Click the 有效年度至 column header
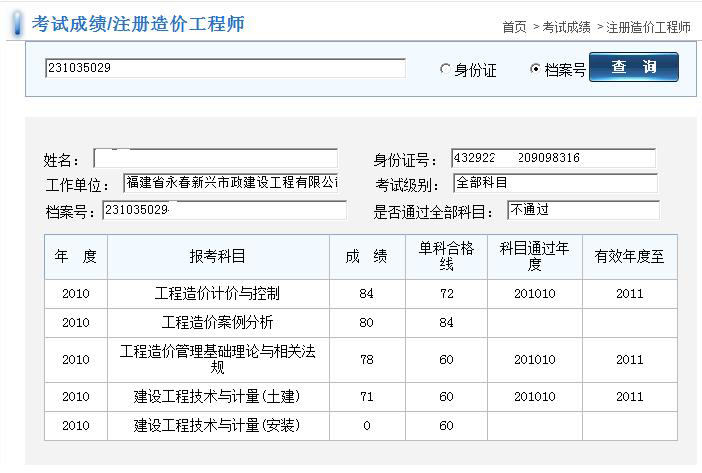 tap(629, 256)
